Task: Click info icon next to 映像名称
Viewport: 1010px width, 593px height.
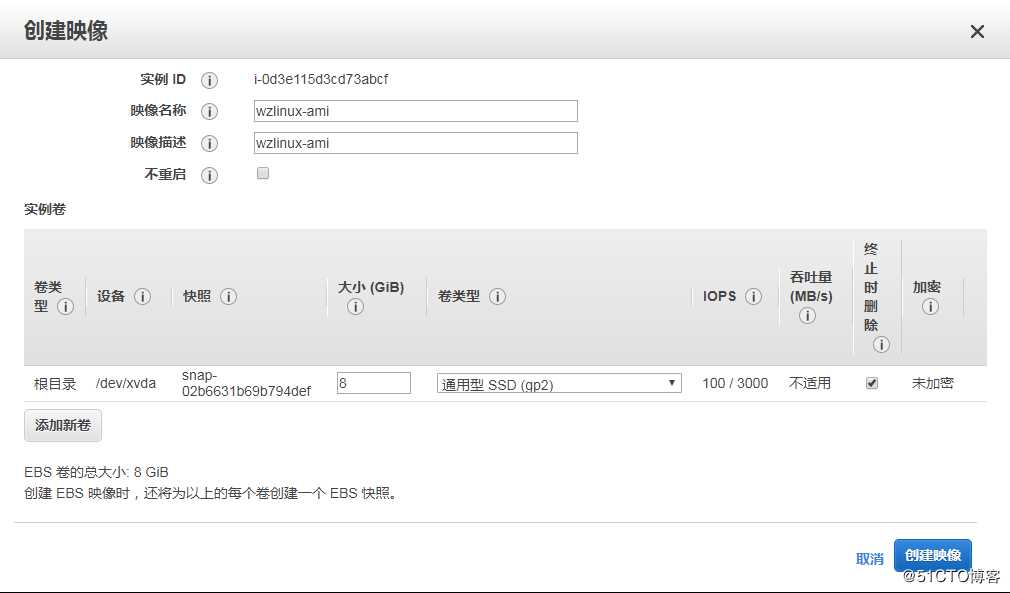Action: pos(209,111)
